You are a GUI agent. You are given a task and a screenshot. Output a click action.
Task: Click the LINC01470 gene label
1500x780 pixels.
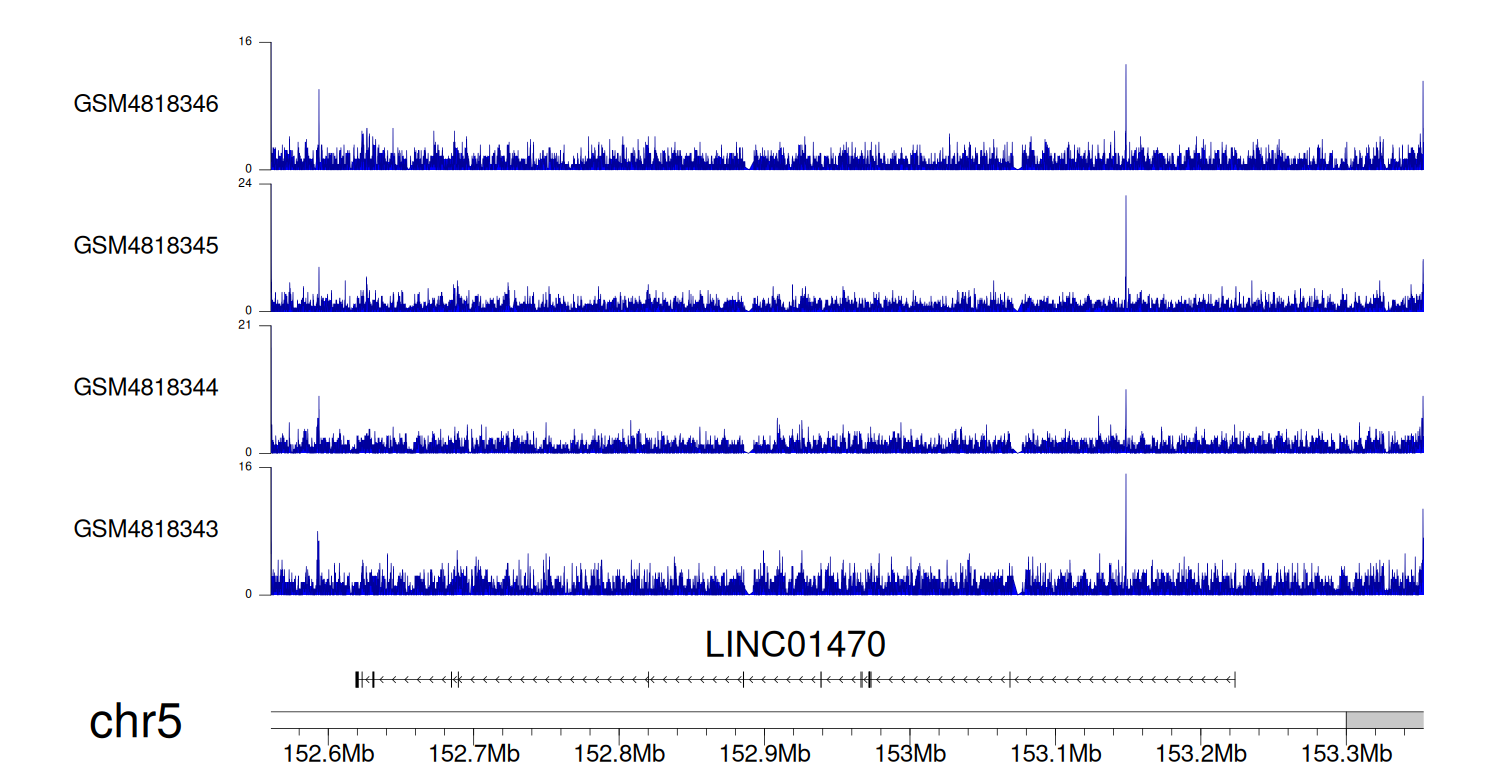pos(795,645)
